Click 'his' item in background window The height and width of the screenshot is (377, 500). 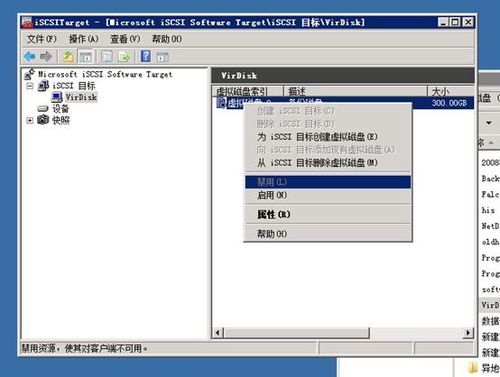coord(488,210)
